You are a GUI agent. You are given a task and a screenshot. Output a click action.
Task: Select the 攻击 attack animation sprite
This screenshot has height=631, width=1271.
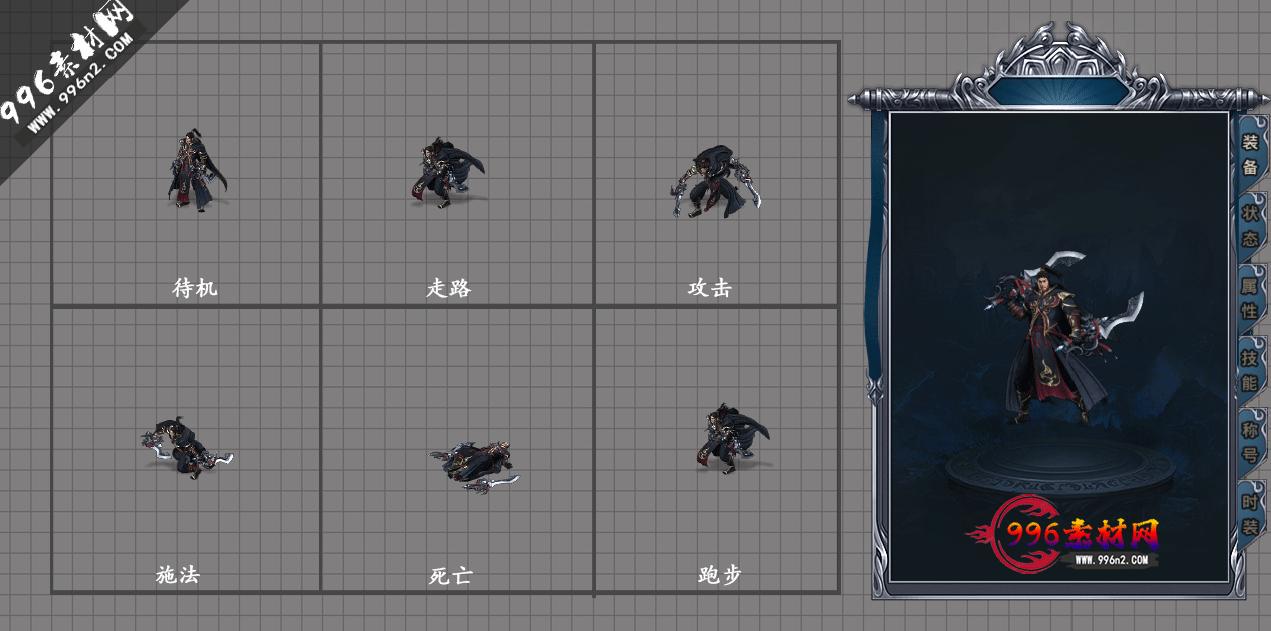715,181
